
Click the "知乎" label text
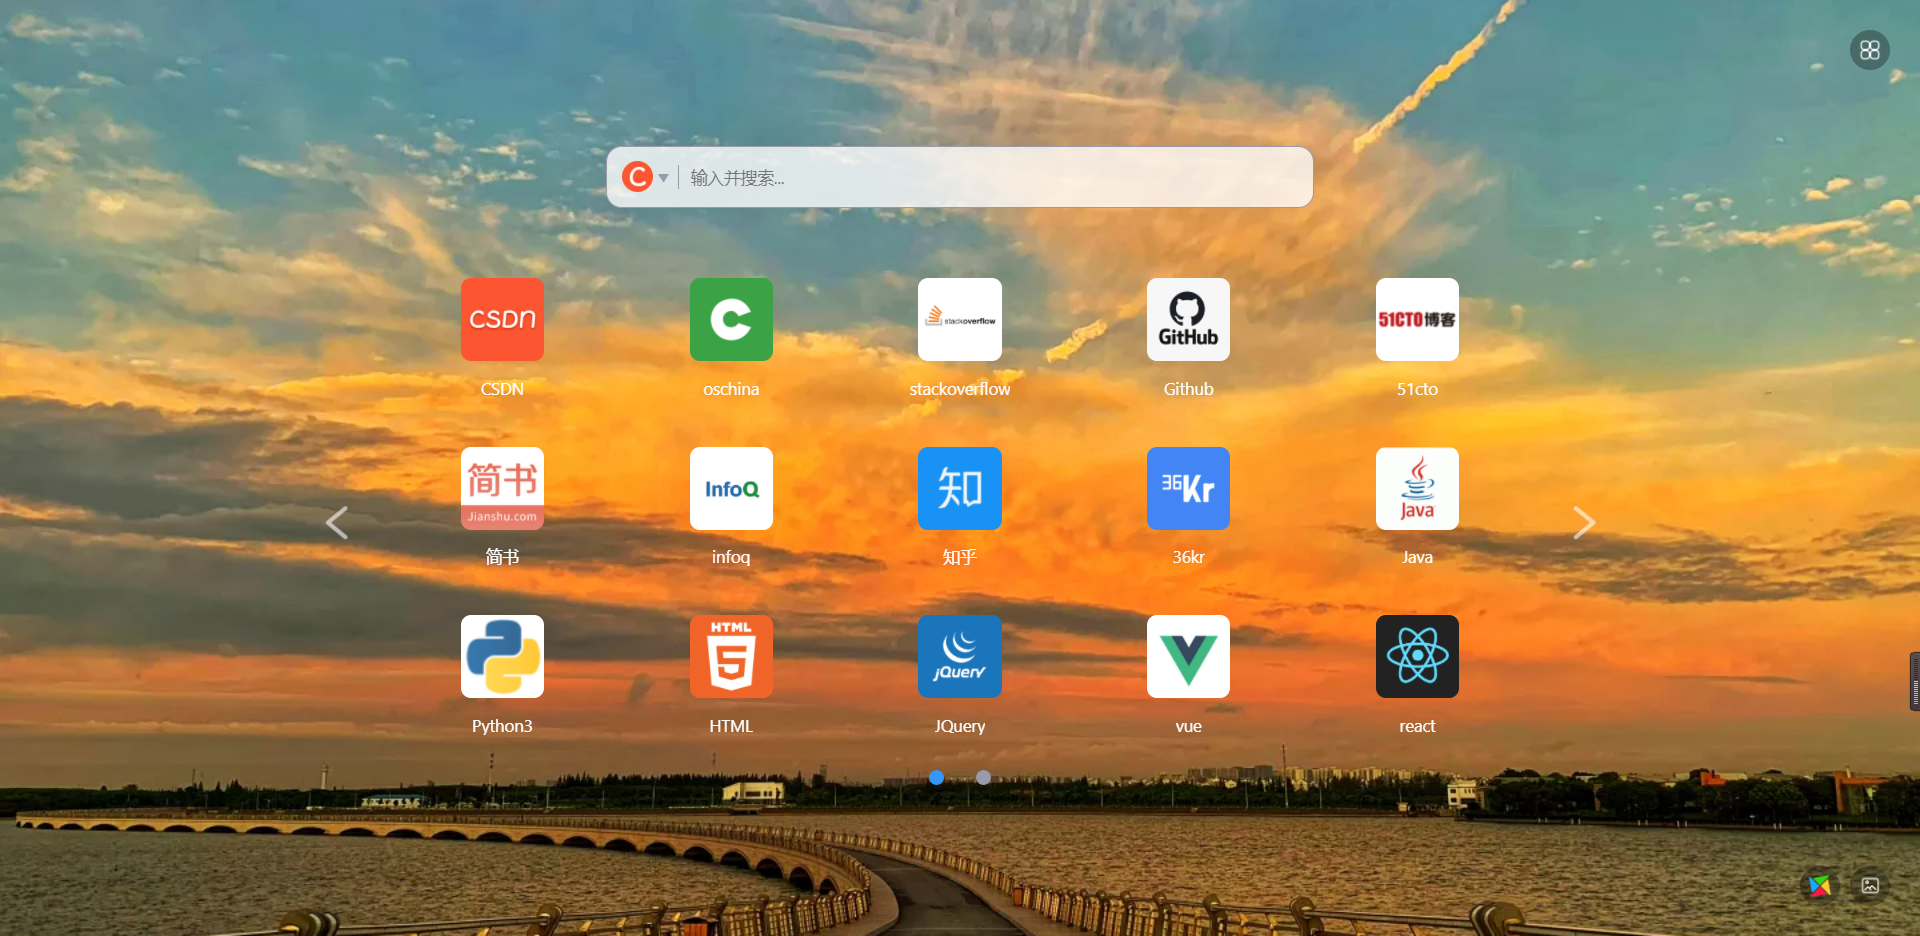coord(960,557)
